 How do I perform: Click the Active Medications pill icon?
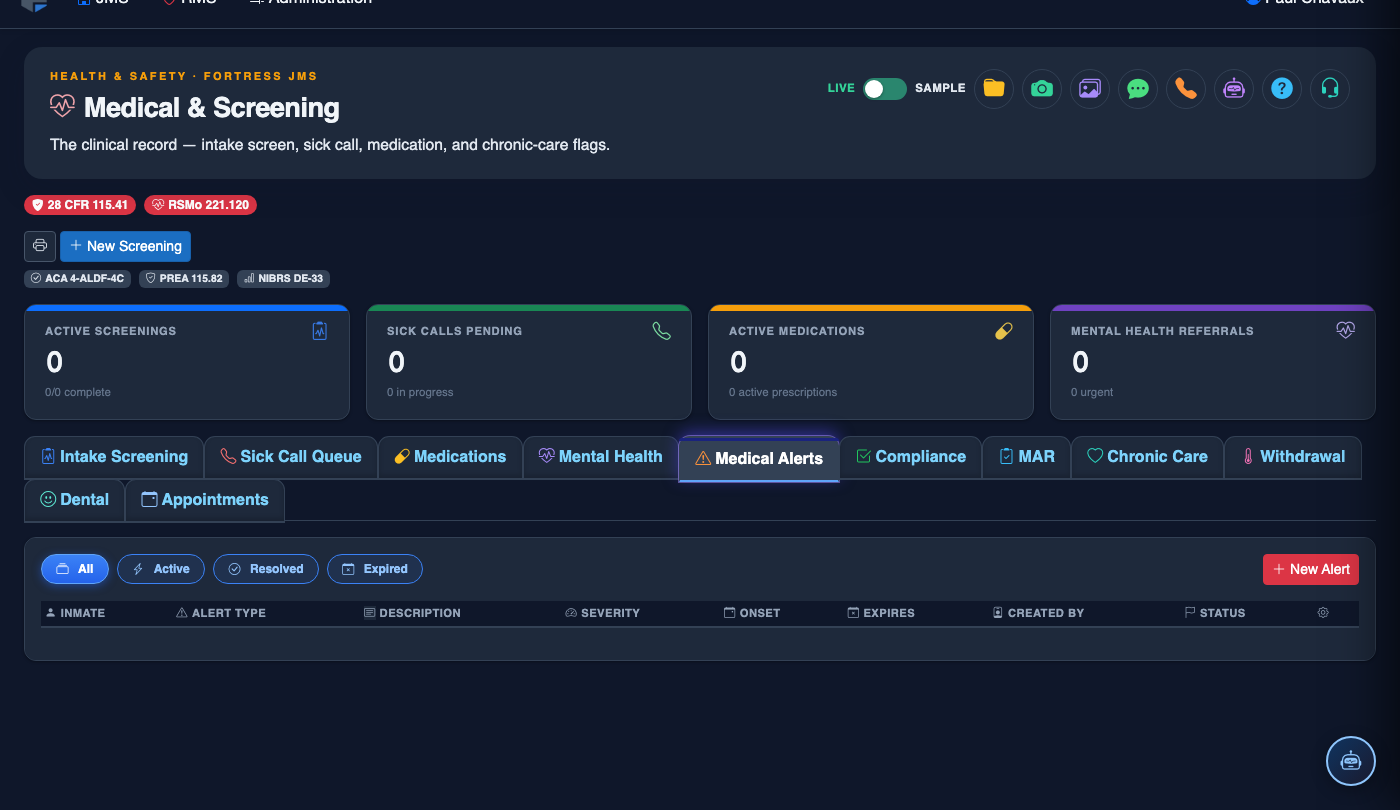click(1004, 331)
